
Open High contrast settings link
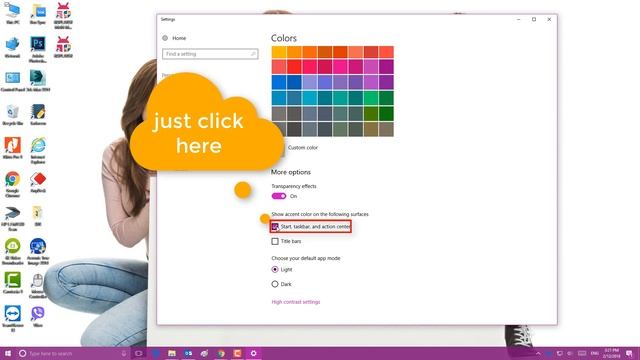point(296,302)
